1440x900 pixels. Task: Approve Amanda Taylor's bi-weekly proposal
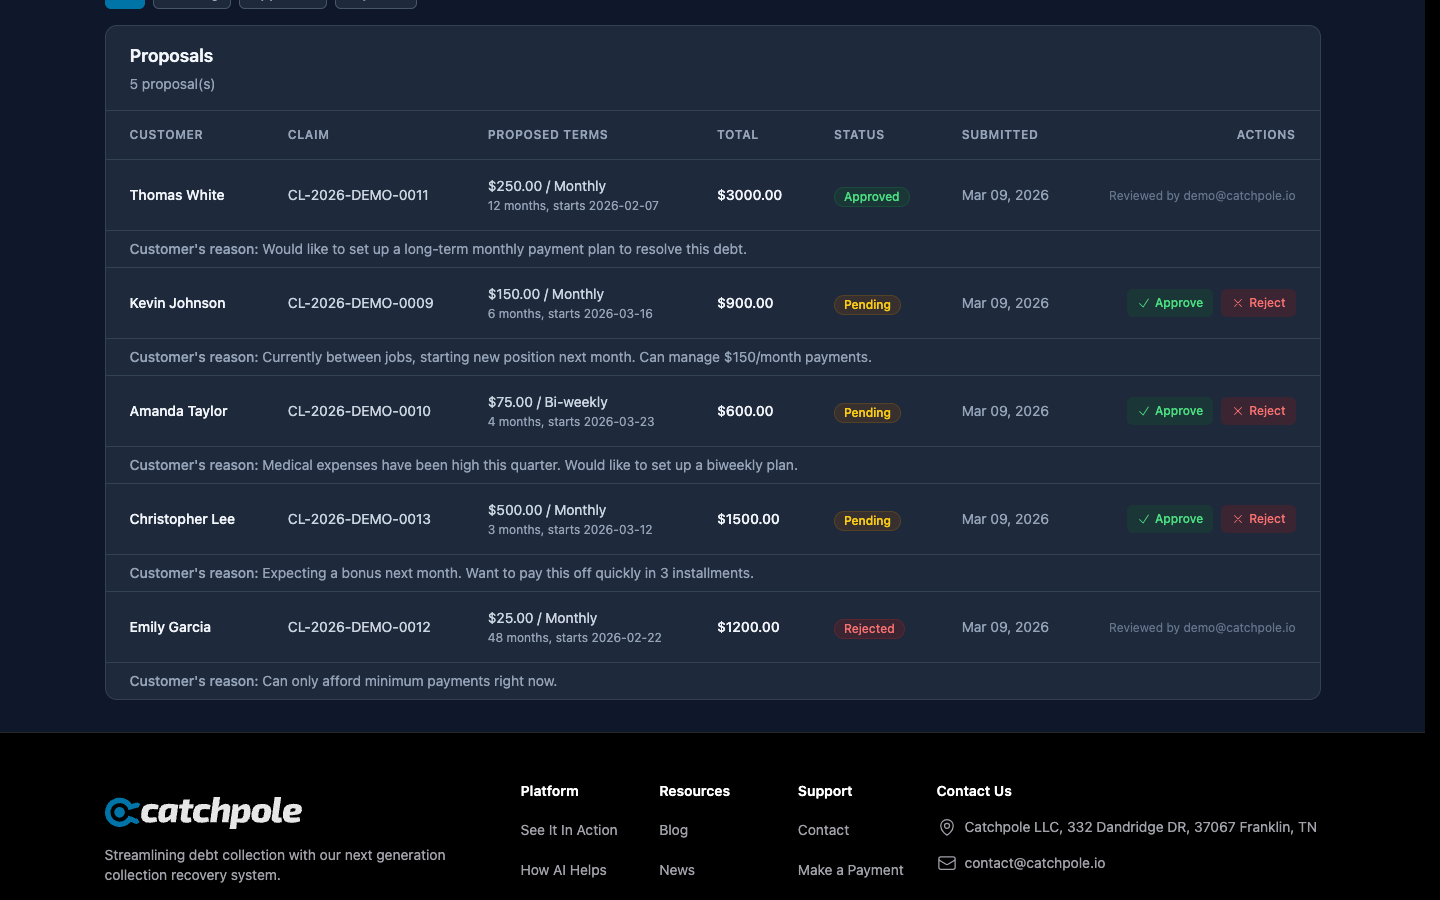point(1169,411)
